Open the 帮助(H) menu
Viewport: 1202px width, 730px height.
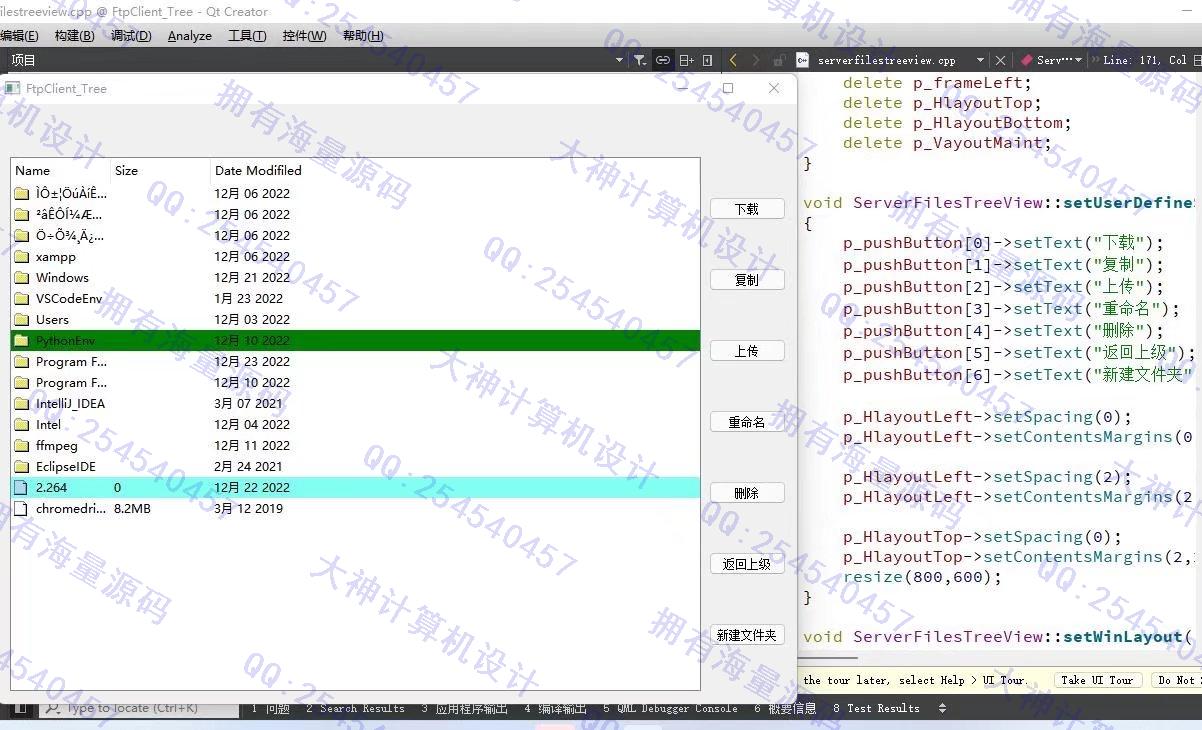coord(363,35)
